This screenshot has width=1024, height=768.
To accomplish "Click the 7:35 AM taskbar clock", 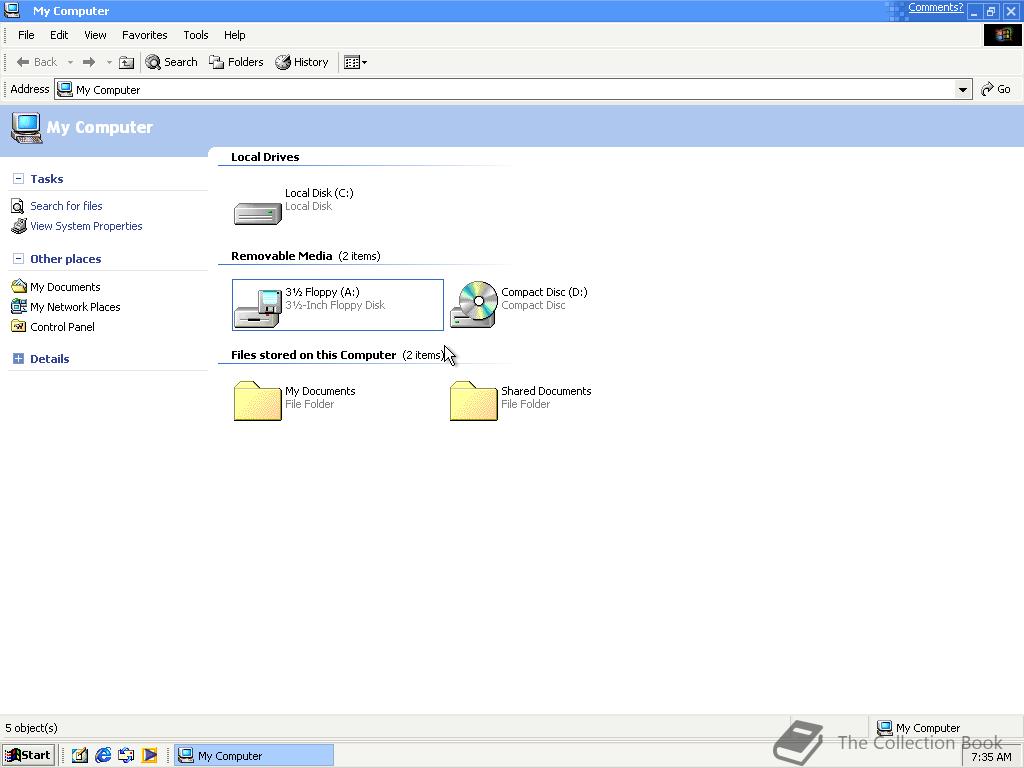I will 991,757.
